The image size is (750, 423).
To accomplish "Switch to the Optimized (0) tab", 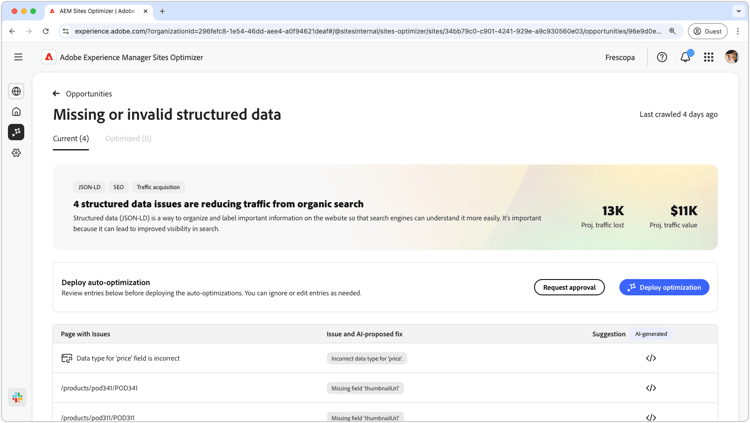I will click(128, 139).
